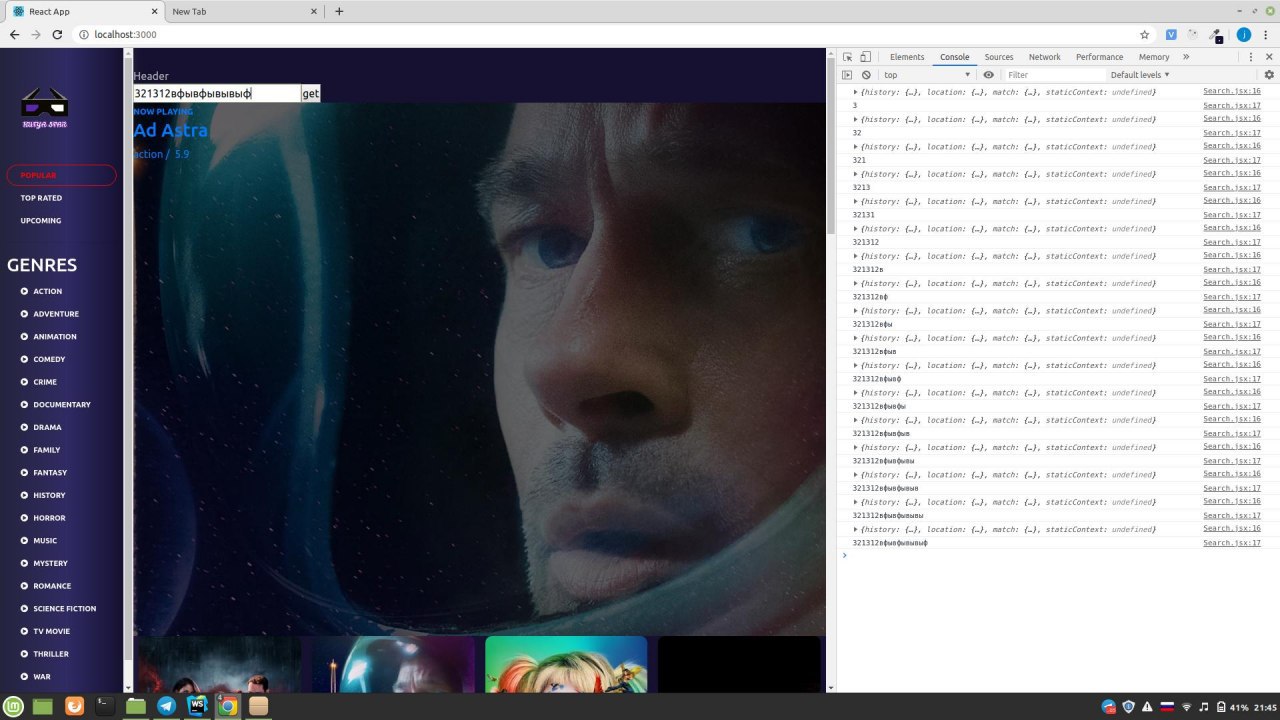Open last Search.jsx:17 source link
Screen dimensions: 1280x720
[x=1232, y=543]
